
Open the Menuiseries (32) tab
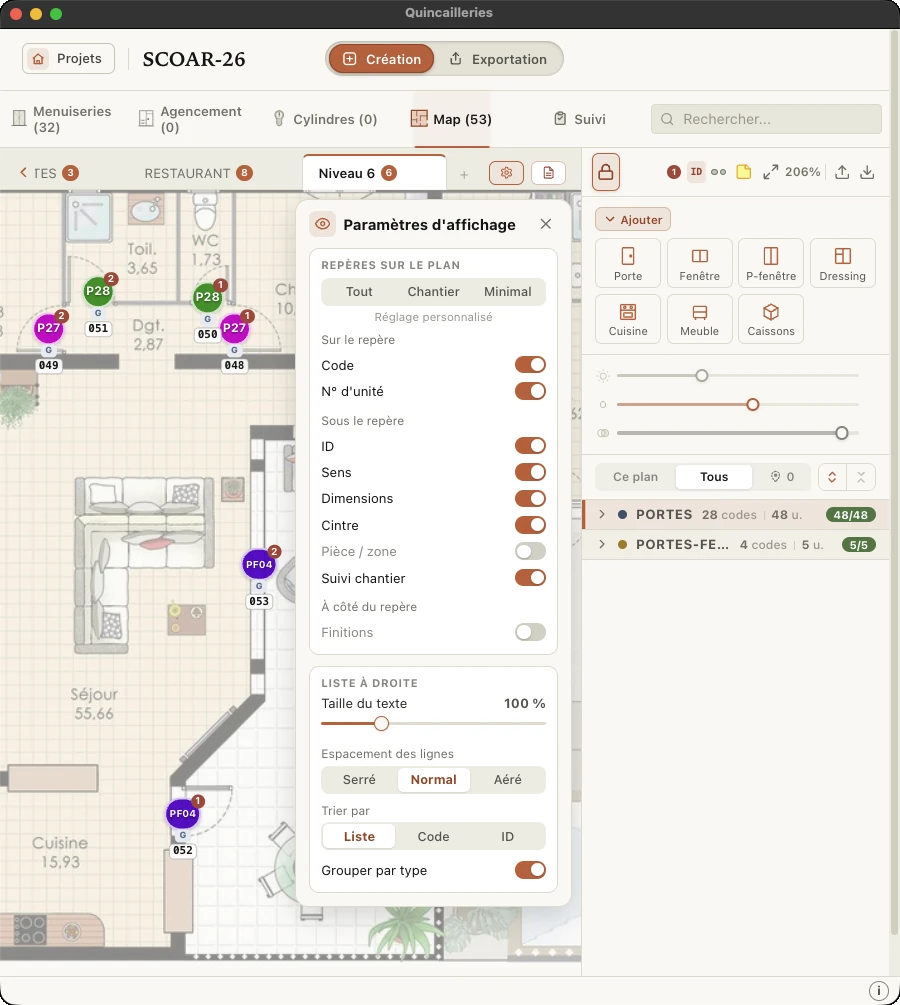(62, 119)
